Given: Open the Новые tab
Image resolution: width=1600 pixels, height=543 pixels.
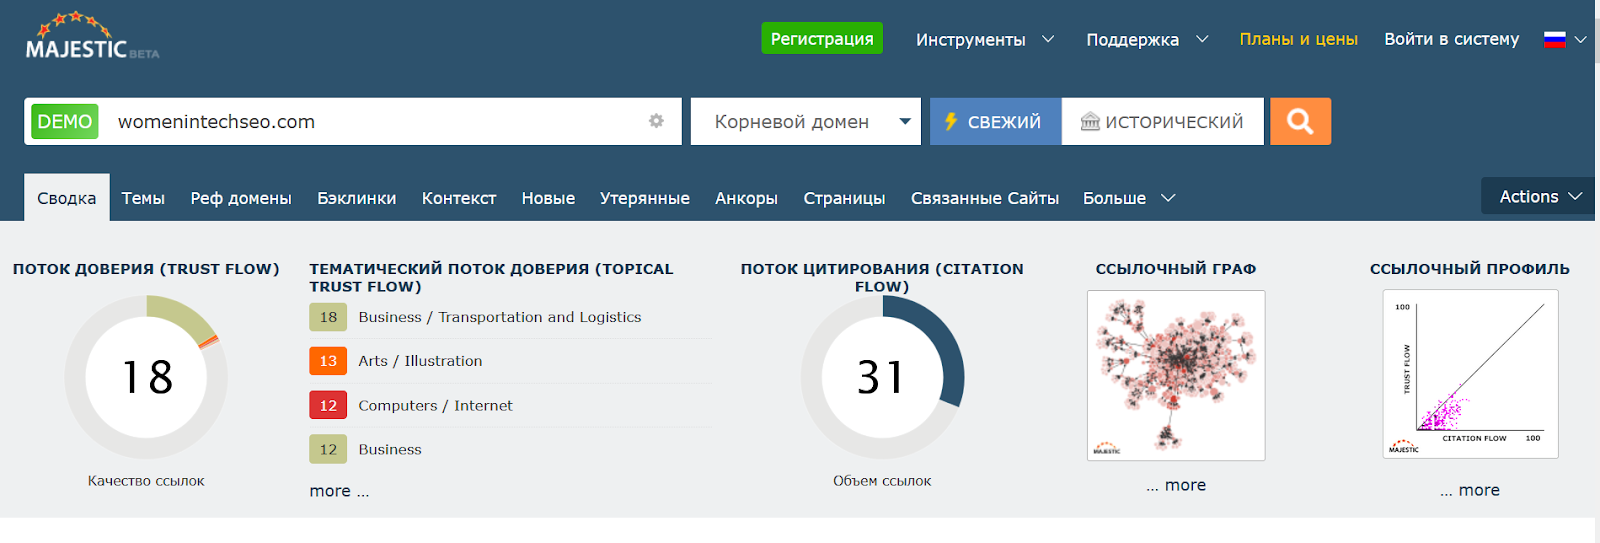Looking at the screenshot, I should [548, 198].
